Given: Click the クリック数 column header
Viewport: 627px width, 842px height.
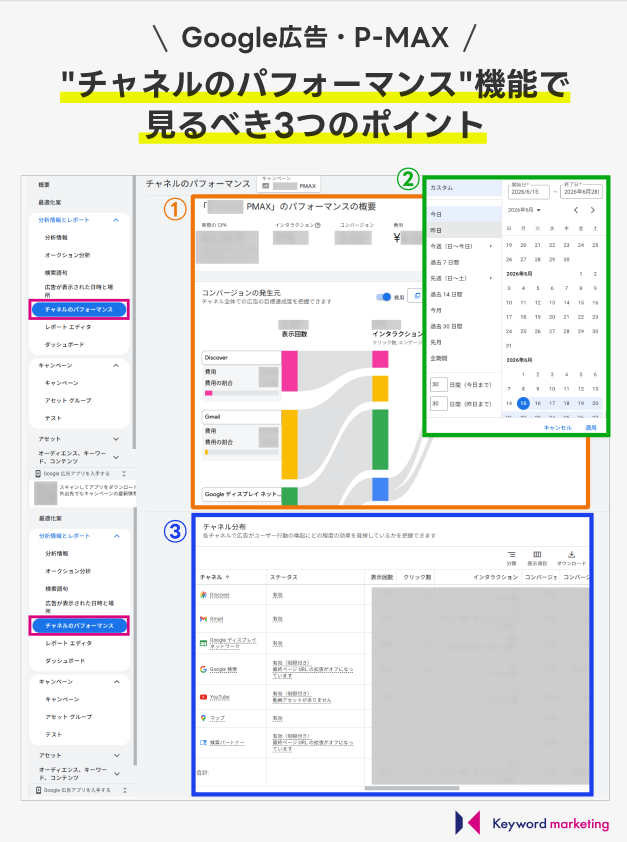Looking at the screenshot, I should coord(417,577).
